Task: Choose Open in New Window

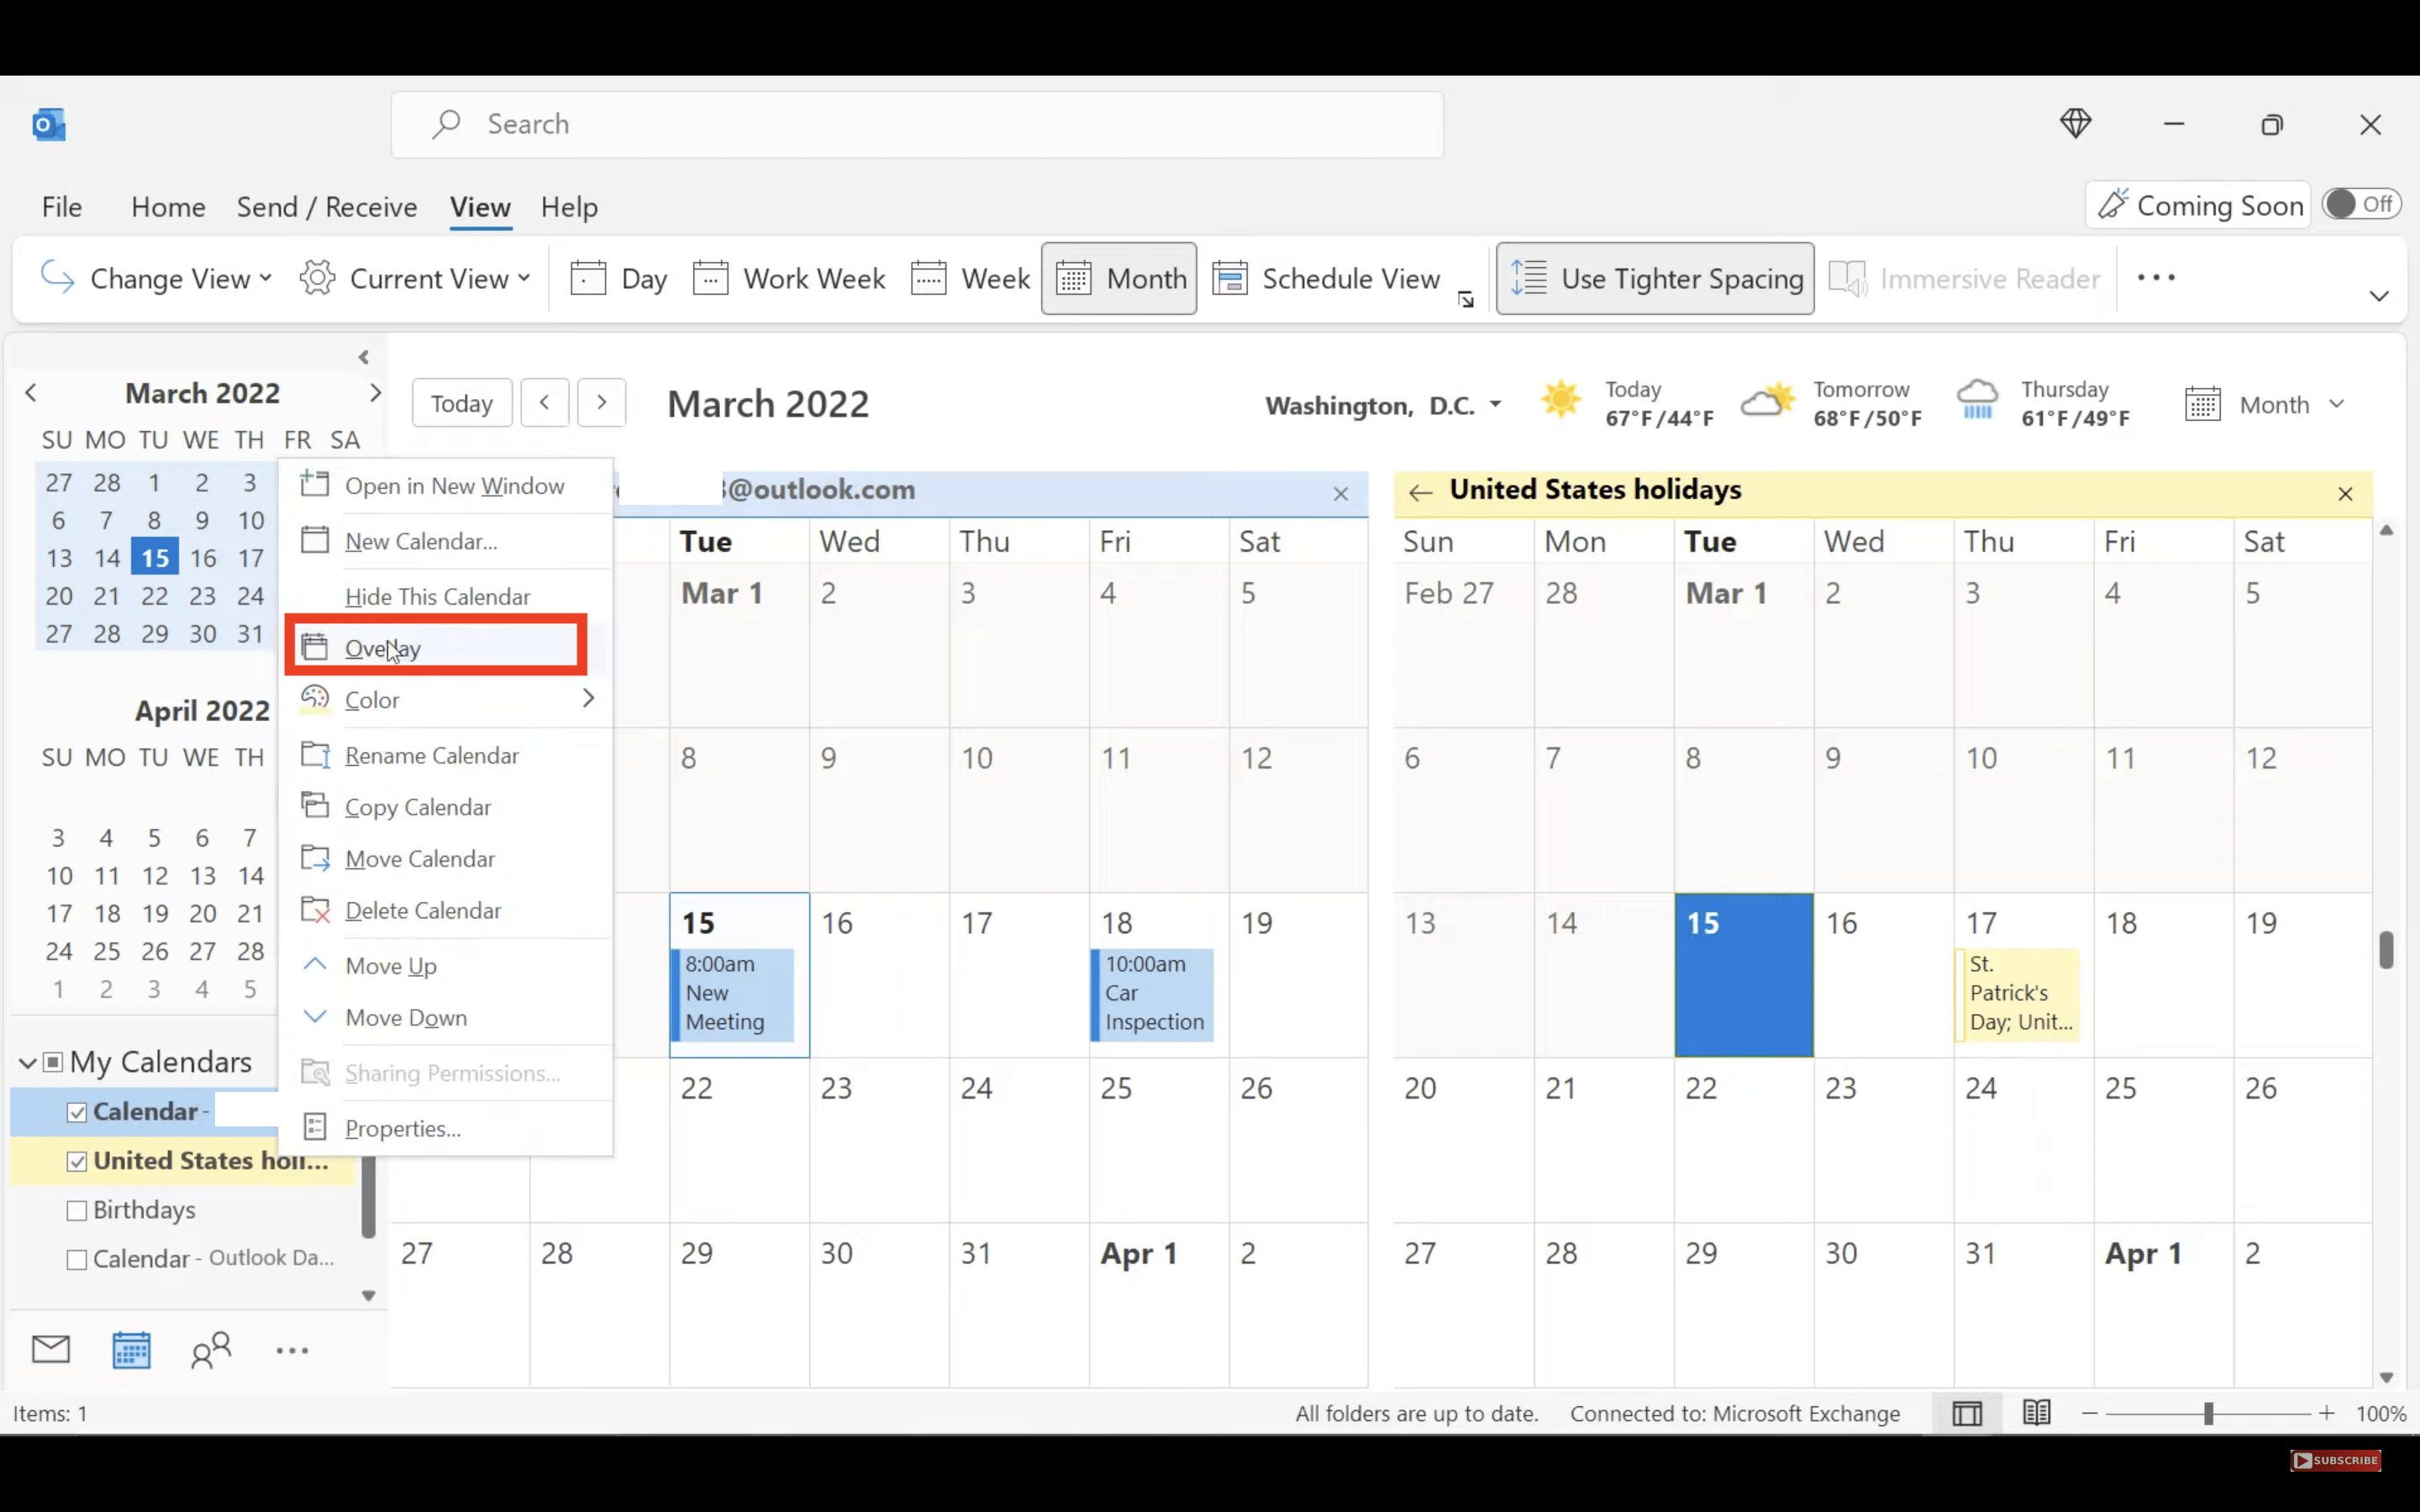Action: click(x=446, y=485)
